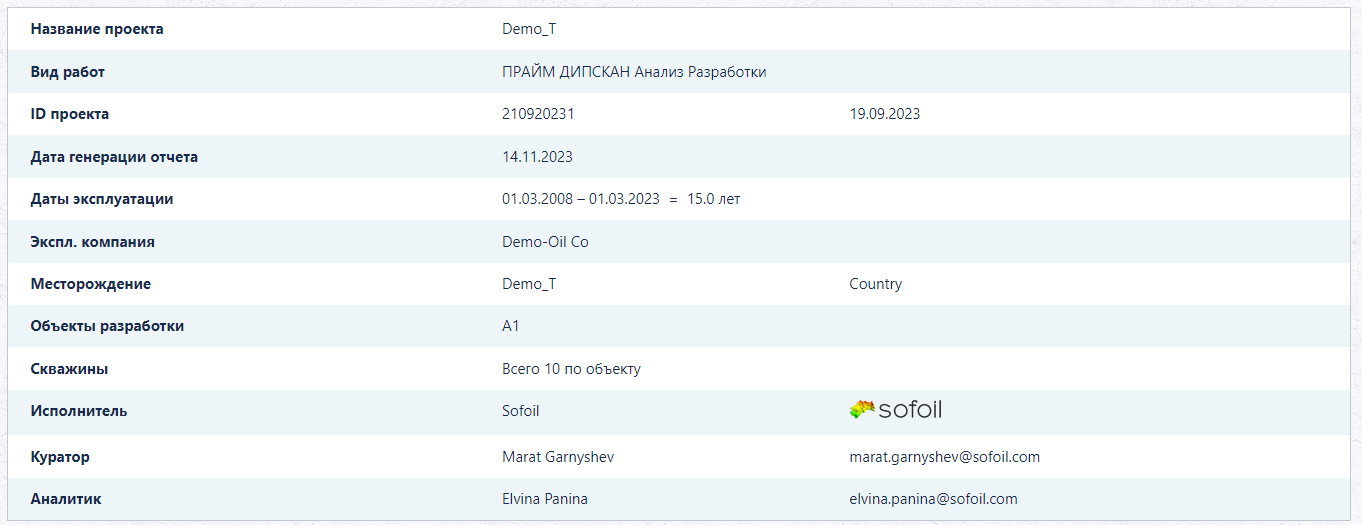
Task: Select the date 19.09.2023
Action: point(885,114)
